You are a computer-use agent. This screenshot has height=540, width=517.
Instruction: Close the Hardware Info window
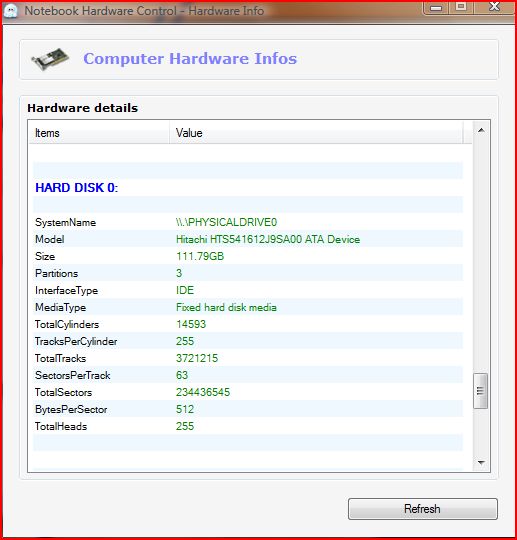[495, 7]
